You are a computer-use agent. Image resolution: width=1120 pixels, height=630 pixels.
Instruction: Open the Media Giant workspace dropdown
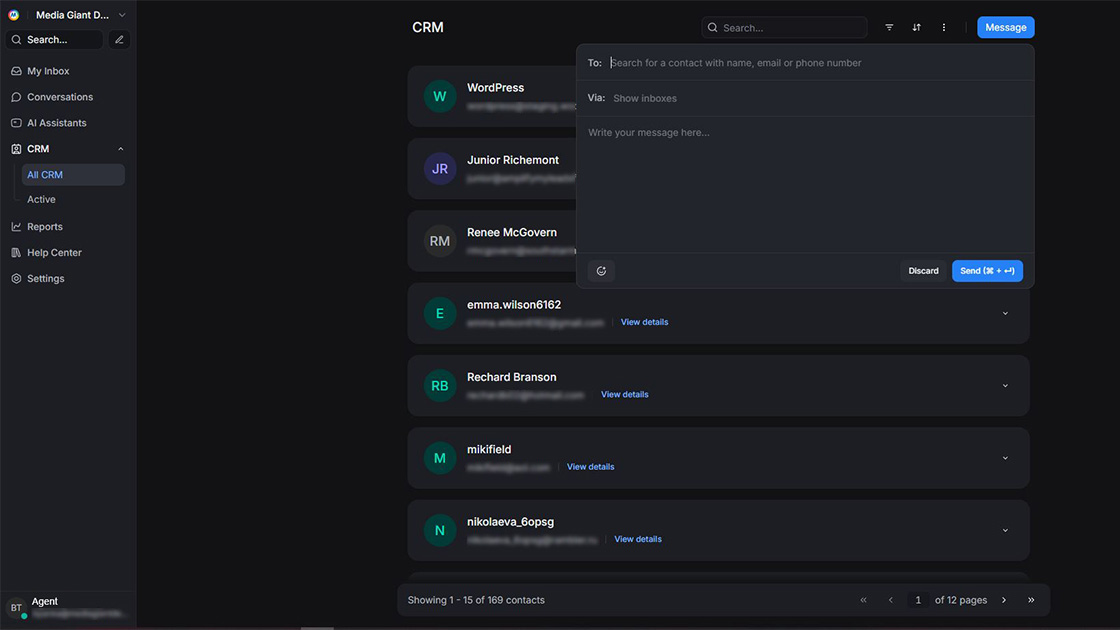122,15
